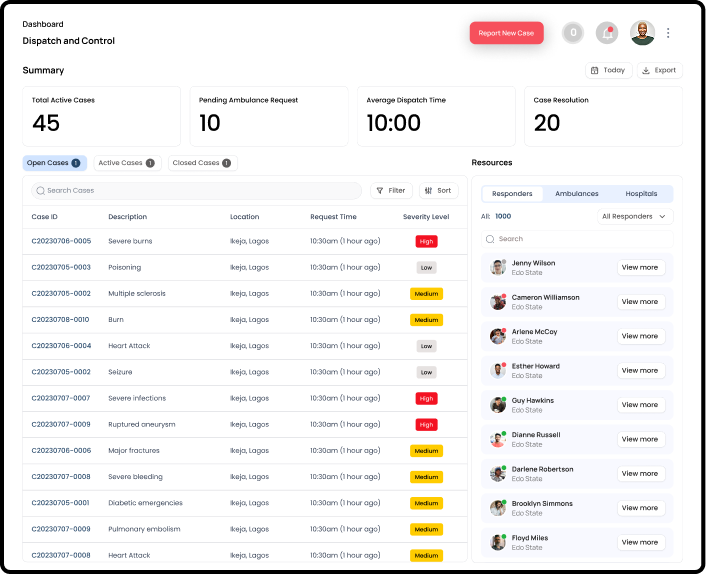Switch to Active Cases filter
This screenshot has width=706, height=574.
click(x=126, y=163)
